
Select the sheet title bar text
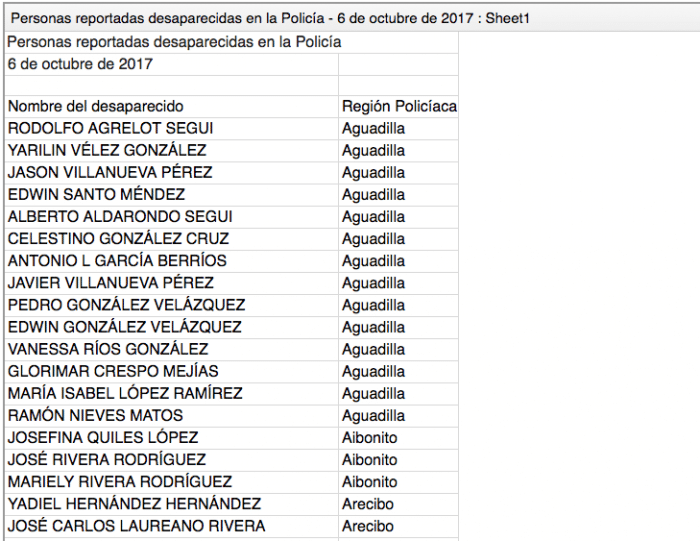270,18
